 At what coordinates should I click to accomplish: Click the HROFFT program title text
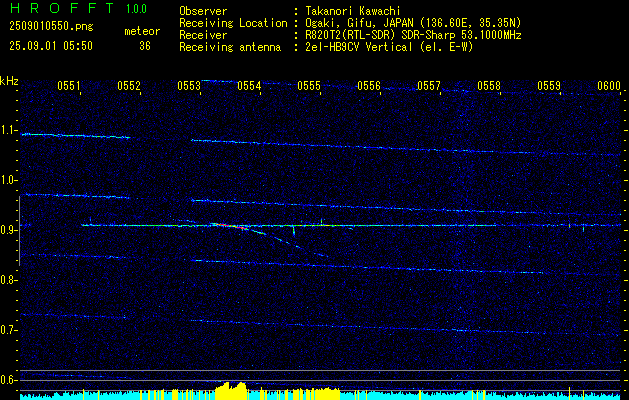(62, 8)
